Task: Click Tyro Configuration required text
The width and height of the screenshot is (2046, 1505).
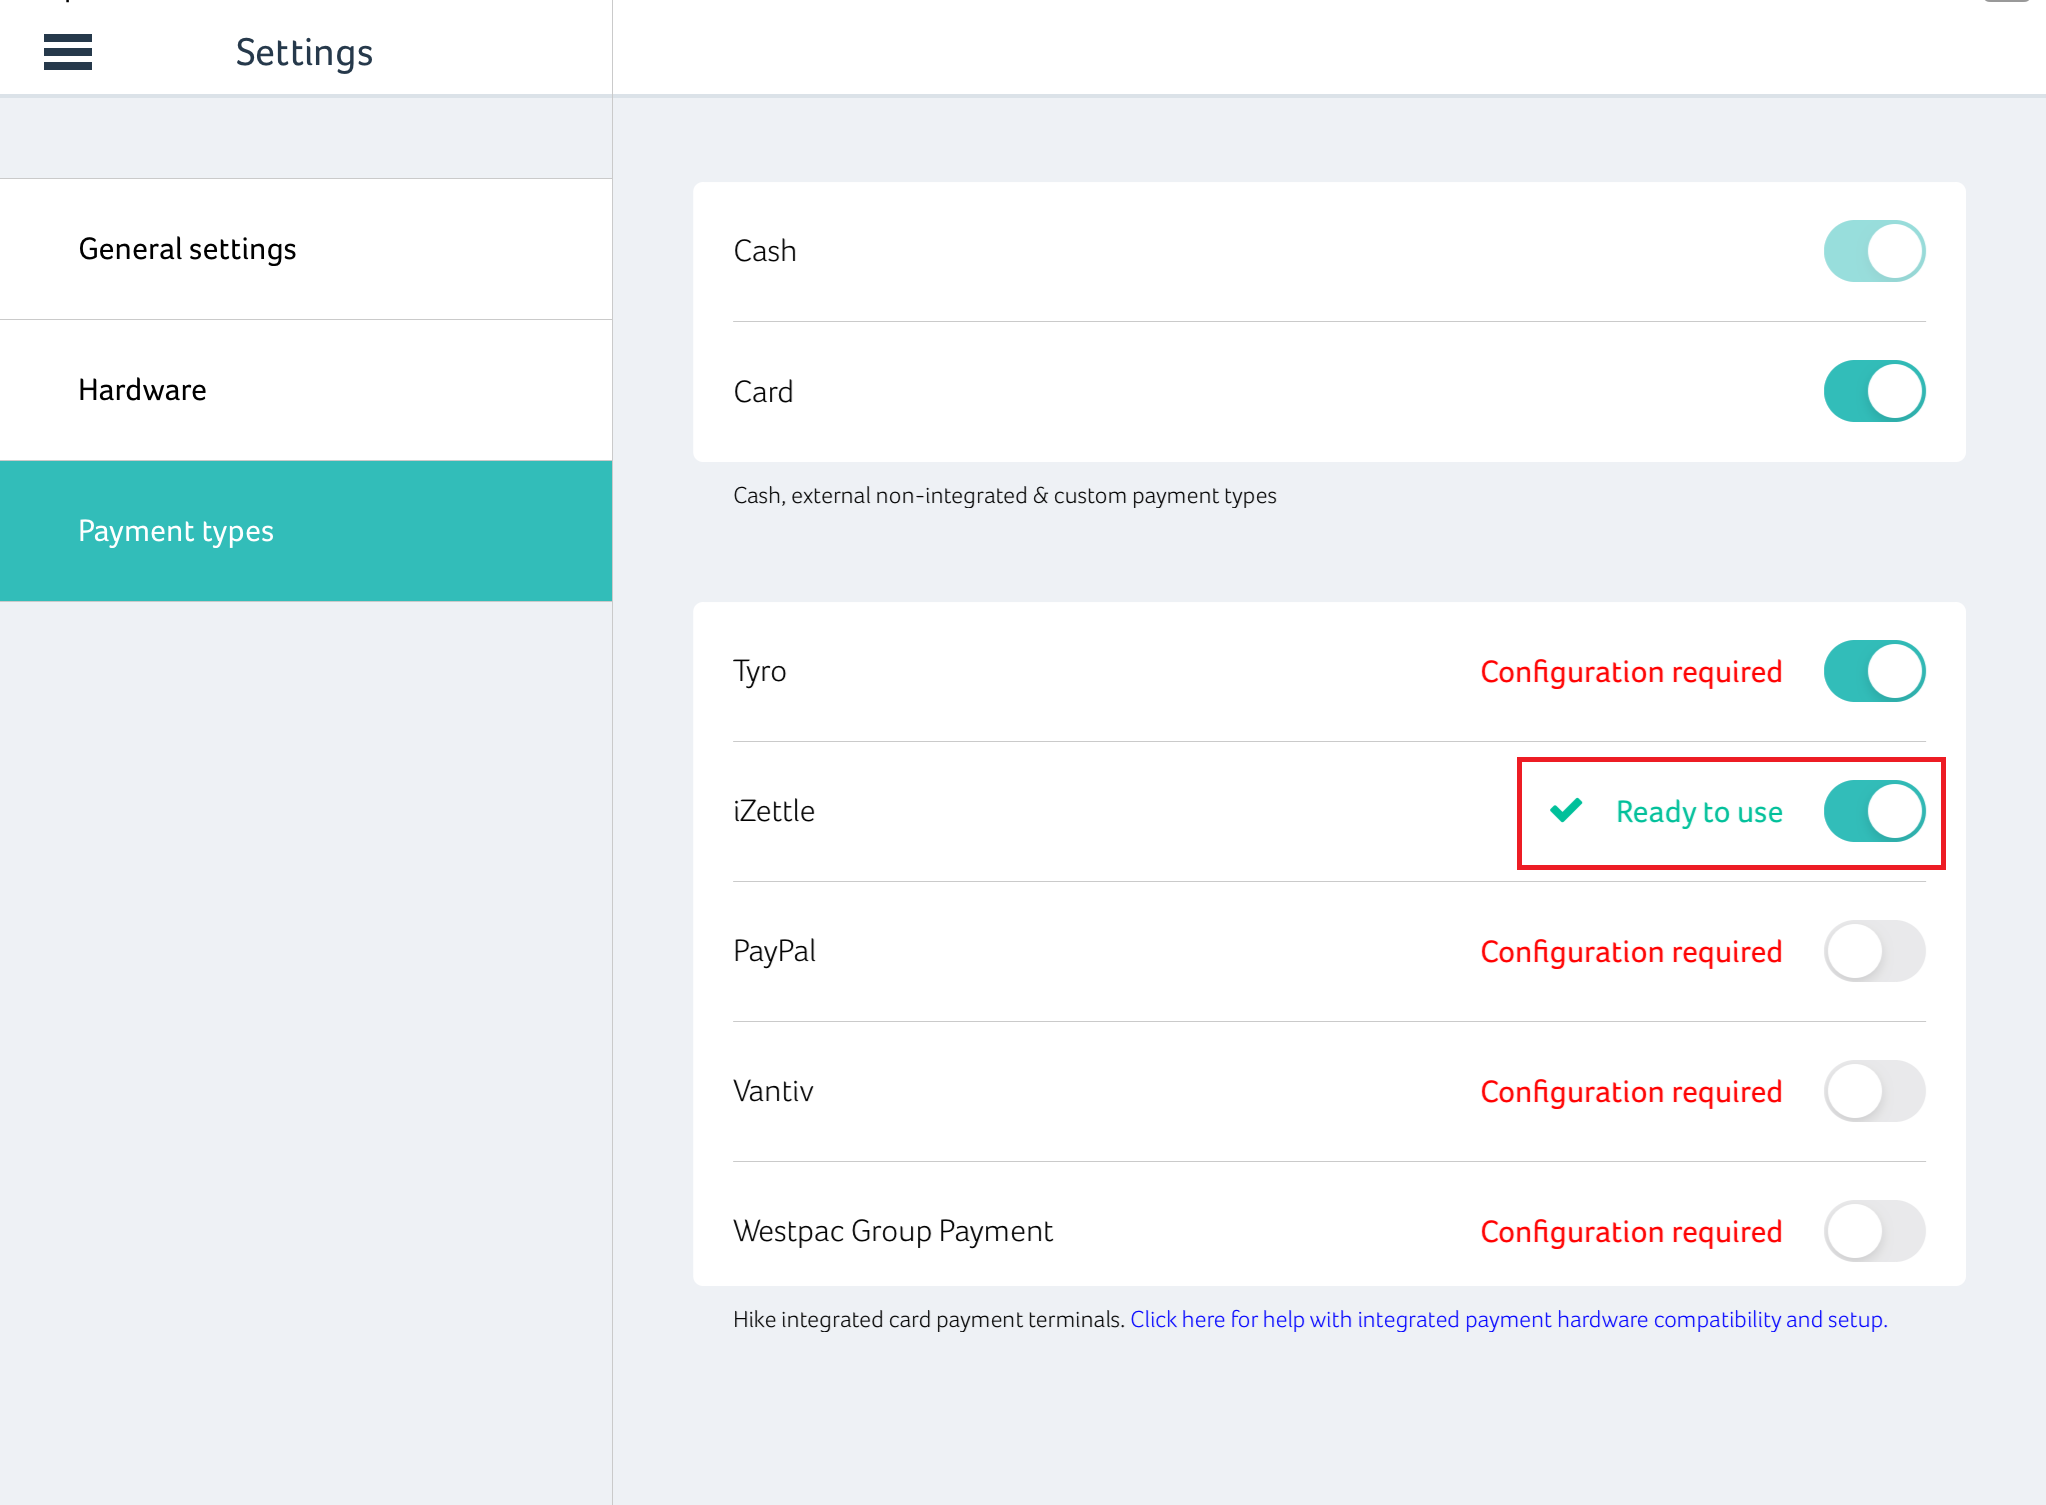Action: tap(1631, 672)
